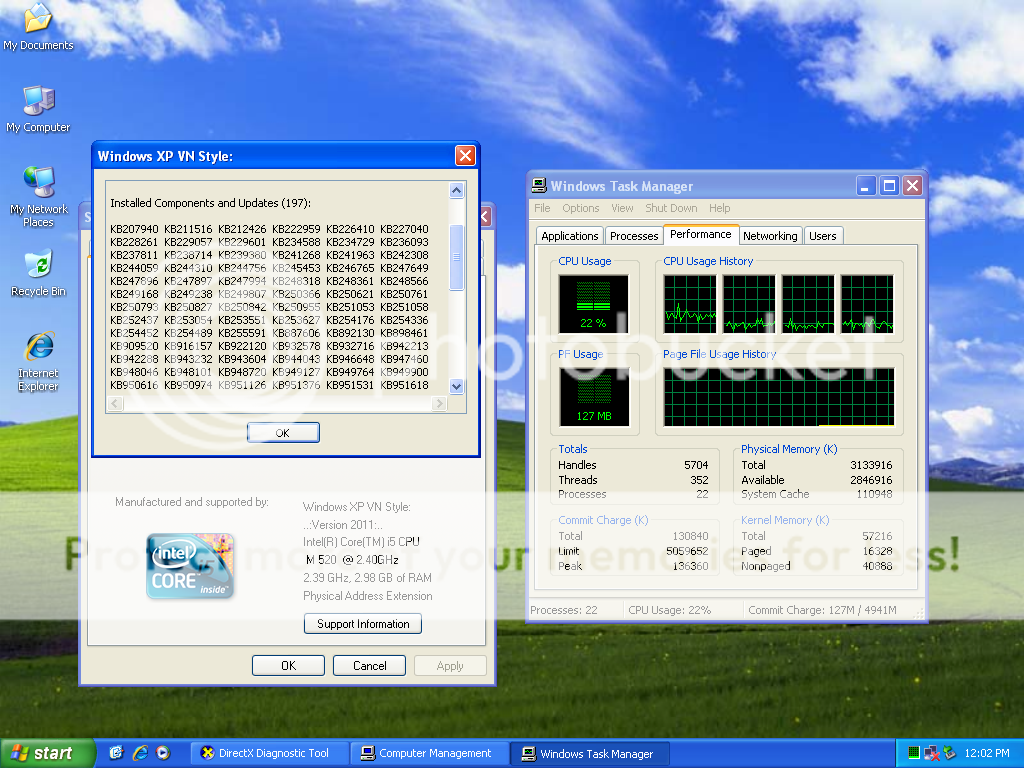
Task: Select the Performance tab
Action: [701, 234]
